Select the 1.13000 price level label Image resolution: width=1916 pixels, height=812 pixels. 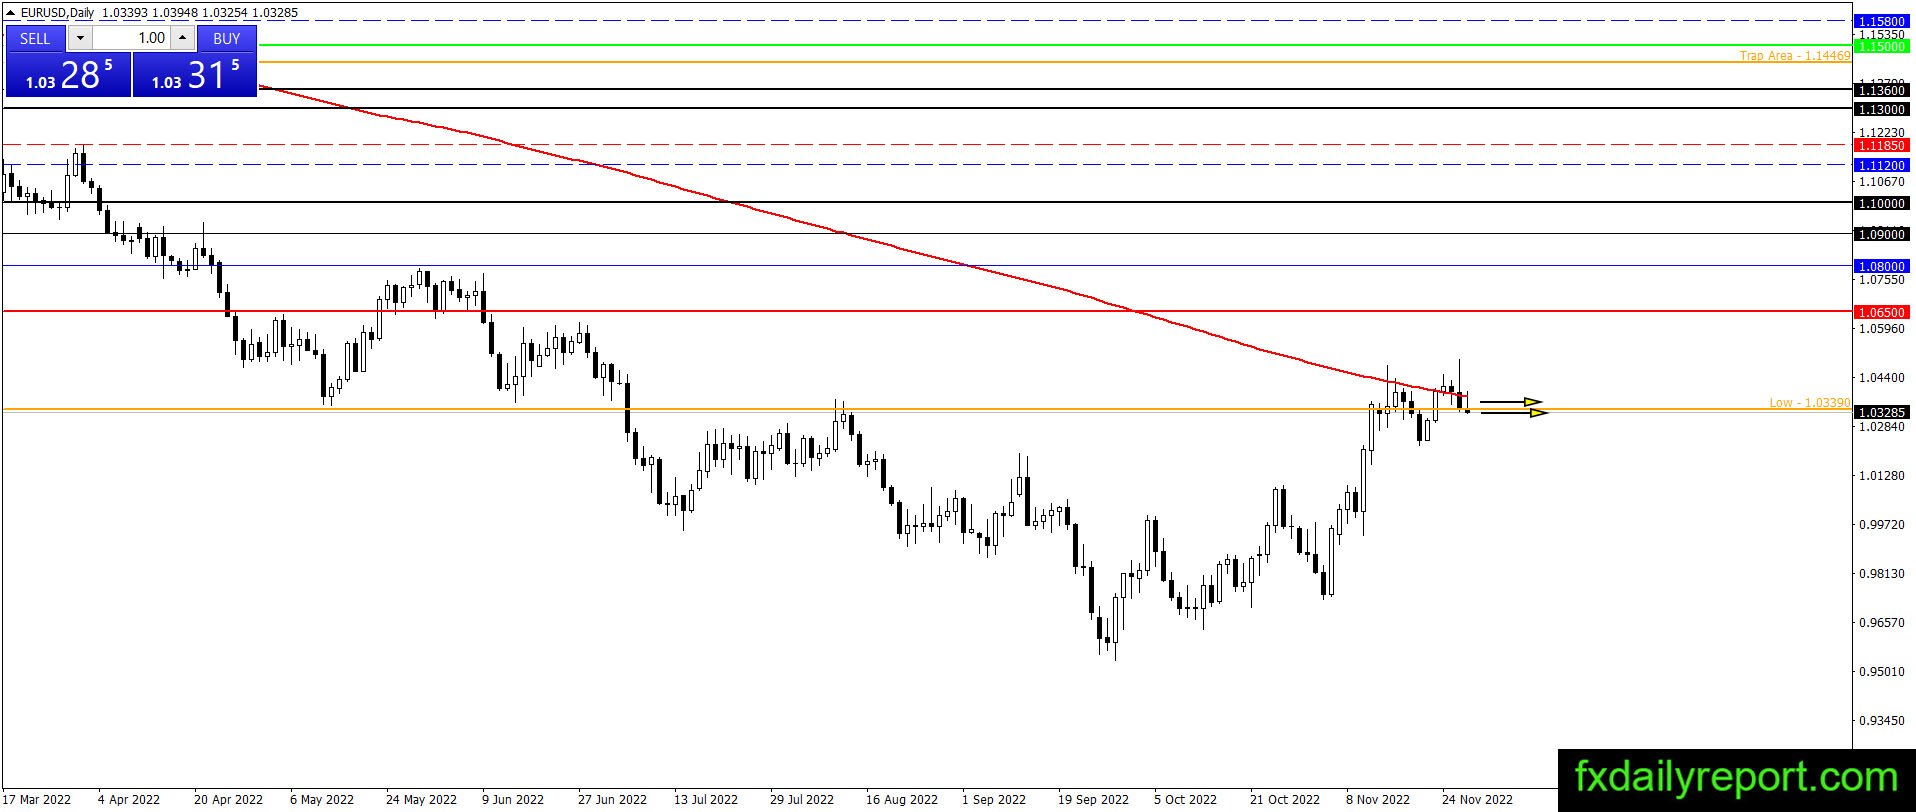[x=1881, y=109]
